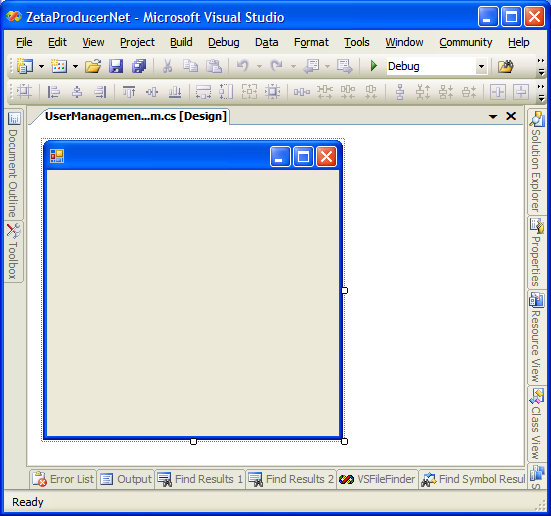Screen dimensions: 551x516
Task: Click the Navigate Forward icon
Action: [345, 66]
